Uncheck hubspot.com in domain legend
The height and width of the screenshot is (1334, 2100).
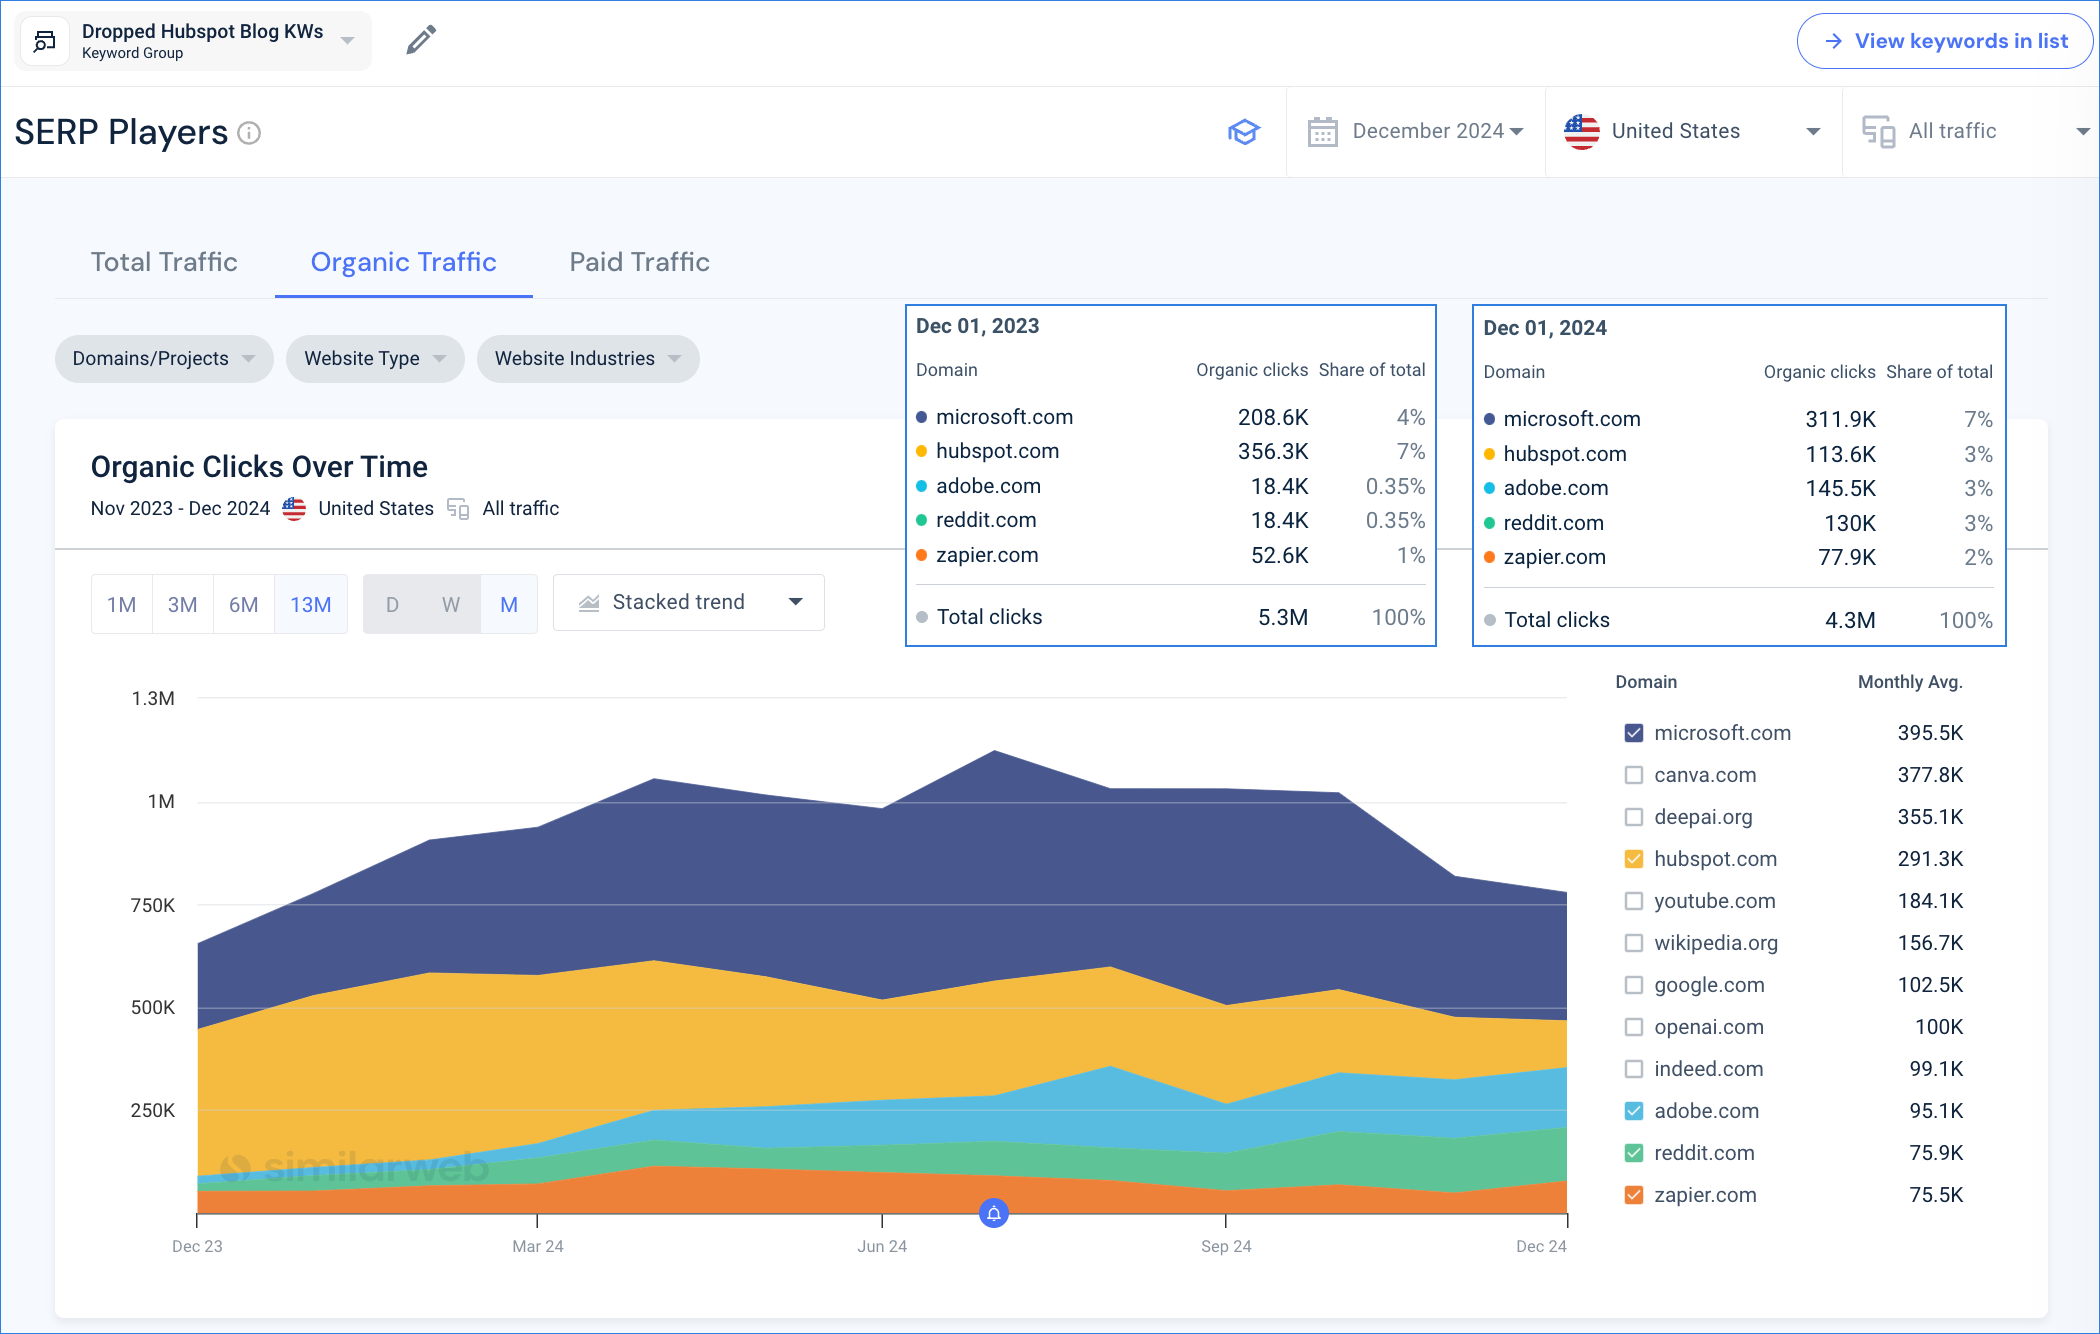1634,859
